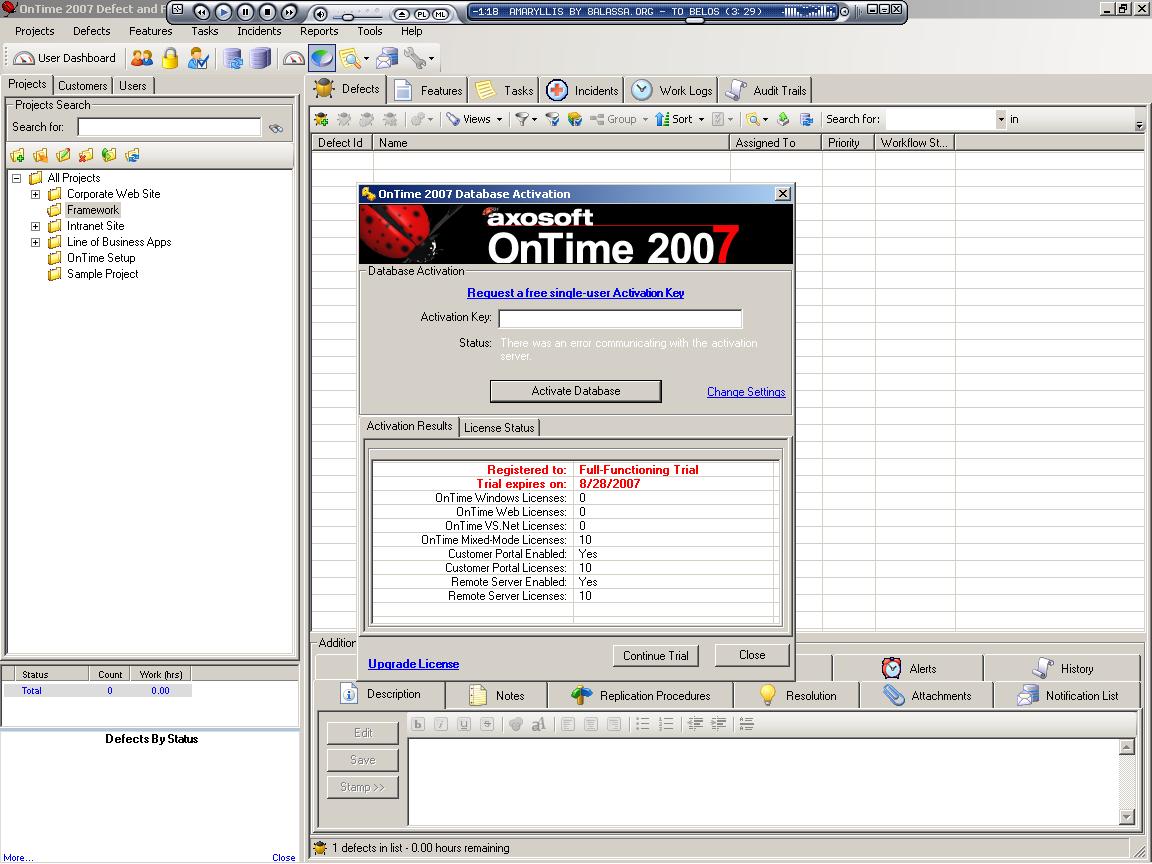The height and width of the screenshot is (864, 1152).
Task: Switch to the License Status tab
Action: pos(499,428)
